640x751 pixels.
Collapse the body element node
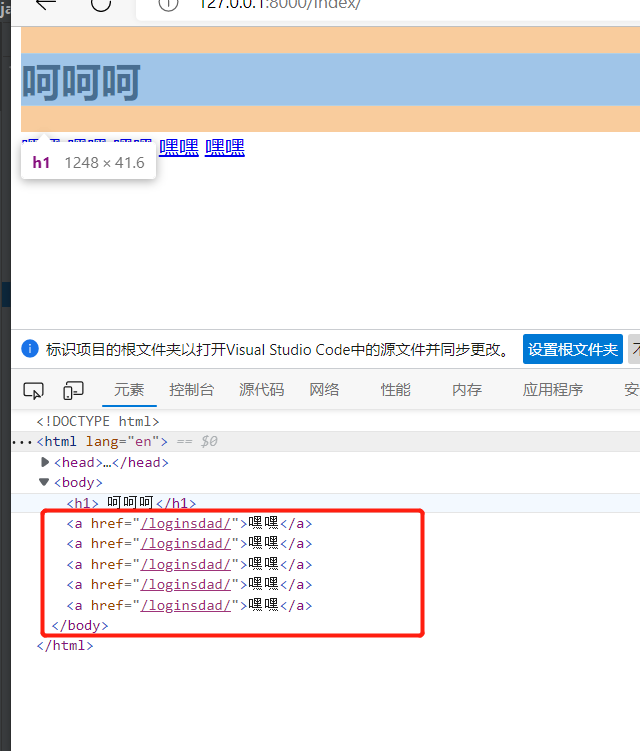(x=44, y=482)
